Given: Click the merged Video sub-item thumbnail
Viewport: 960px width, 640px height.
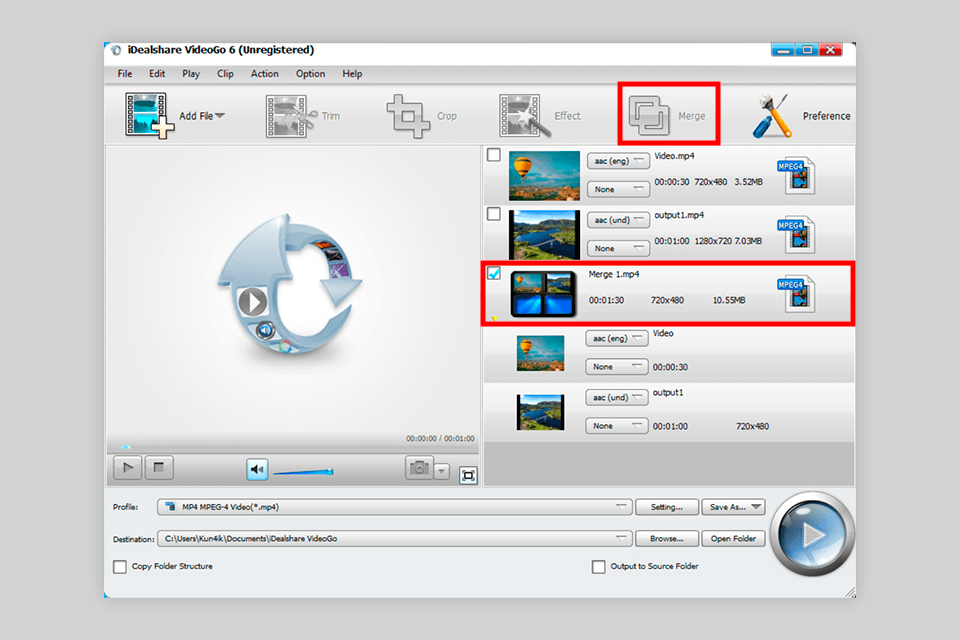Looking at the screenshot, I should [540, 353].
